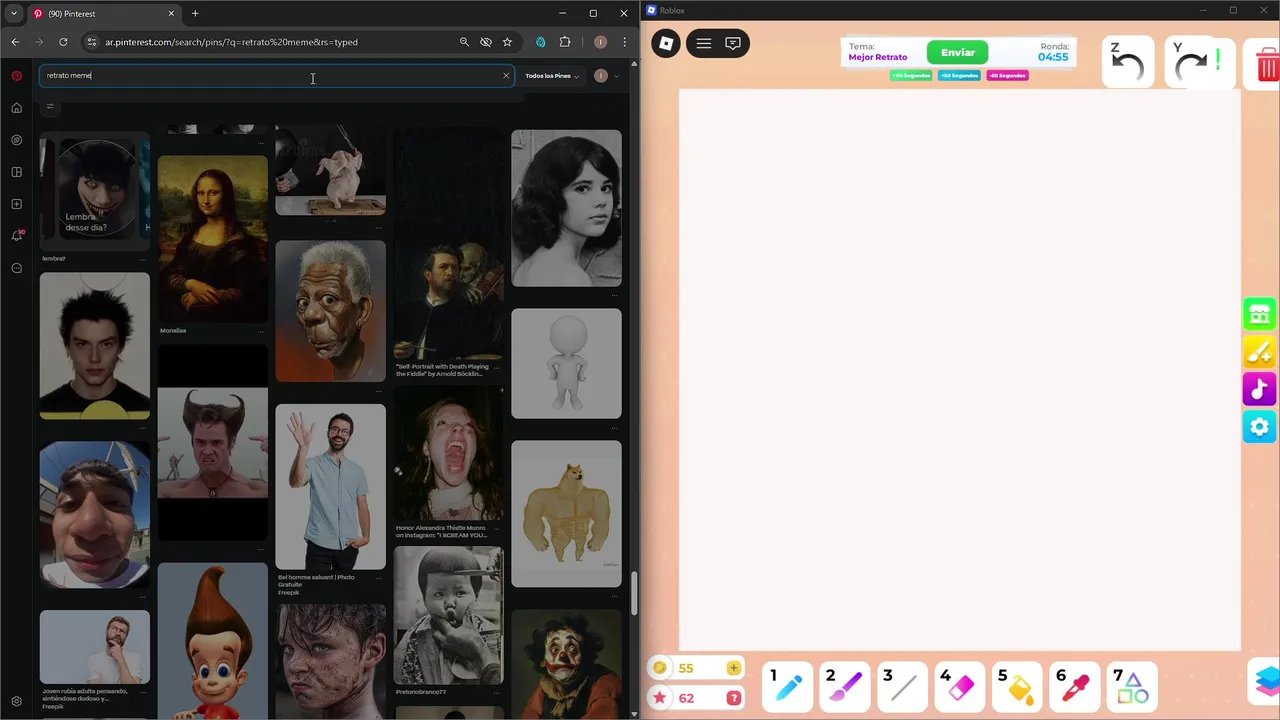The width and height of the screenshot is (1280, 720).
Task: Expand the Todos los Pines dropdown
Action: click(552, 76)
